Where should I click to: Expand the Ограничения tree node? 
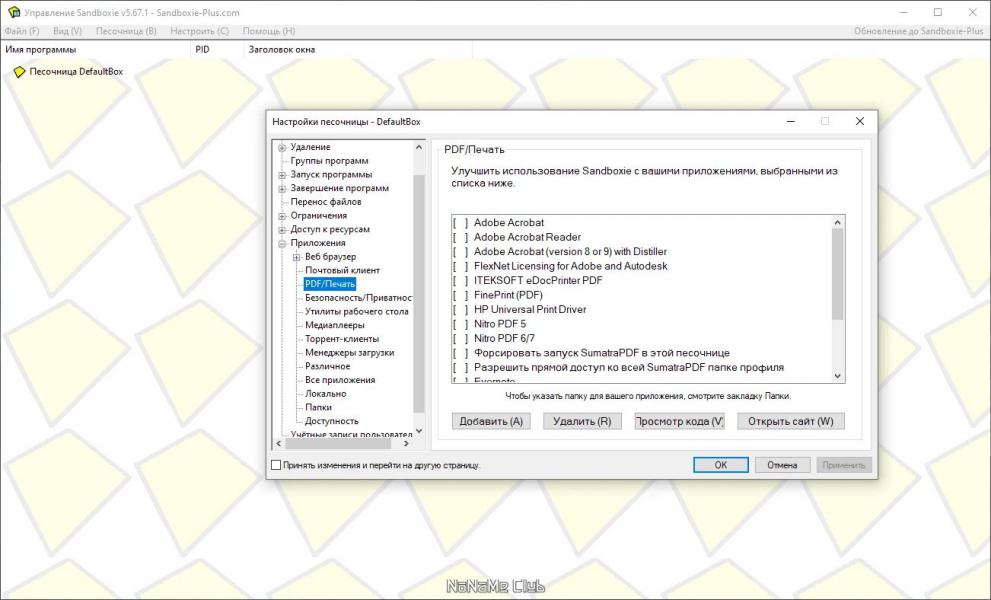(283, 216)
